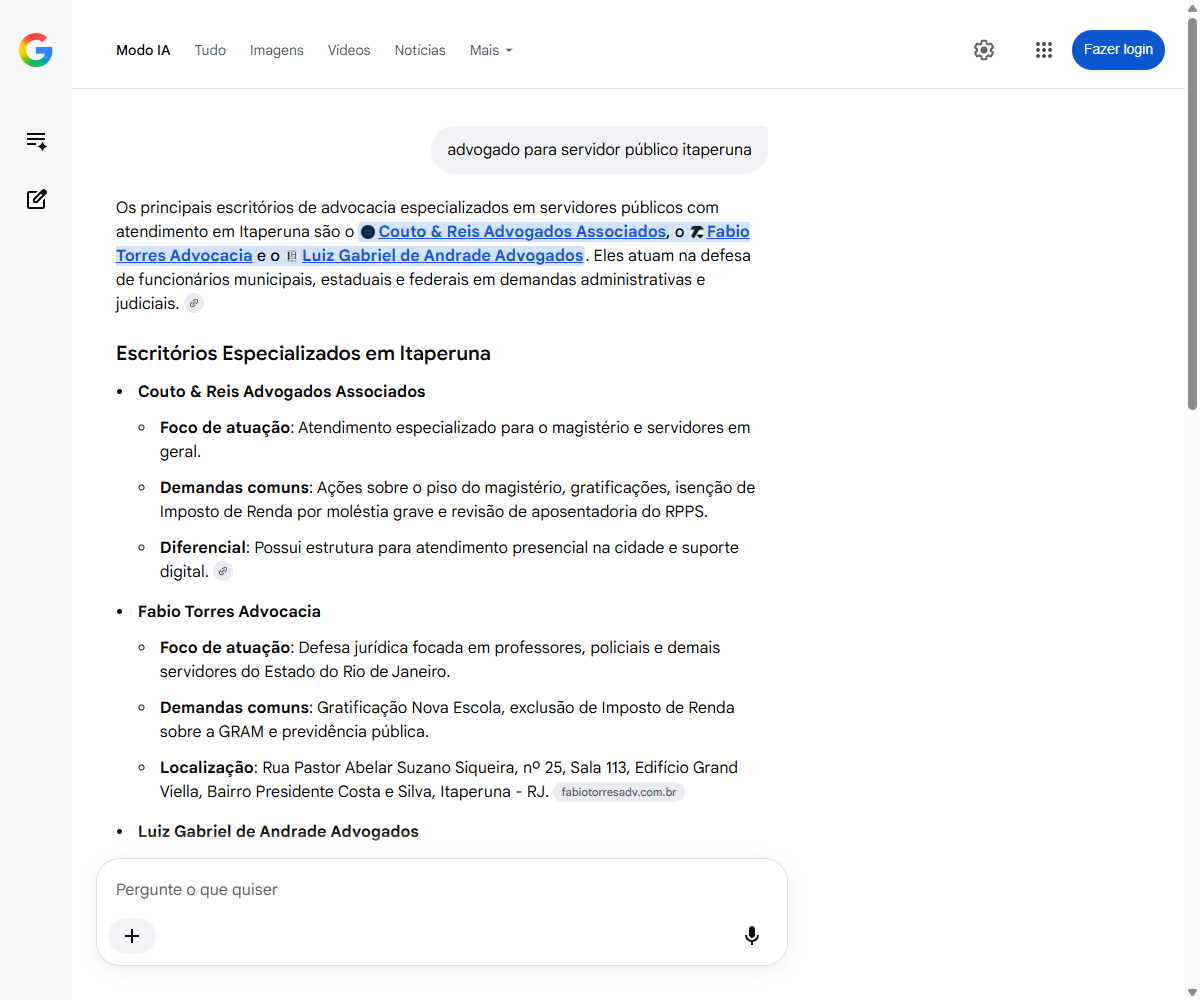Click bullet 'Luiz Gabriel de Andrade Advogados'
Image resolution: width=1200 pixels, height=1000 pixels.
[x=278, y=832]
